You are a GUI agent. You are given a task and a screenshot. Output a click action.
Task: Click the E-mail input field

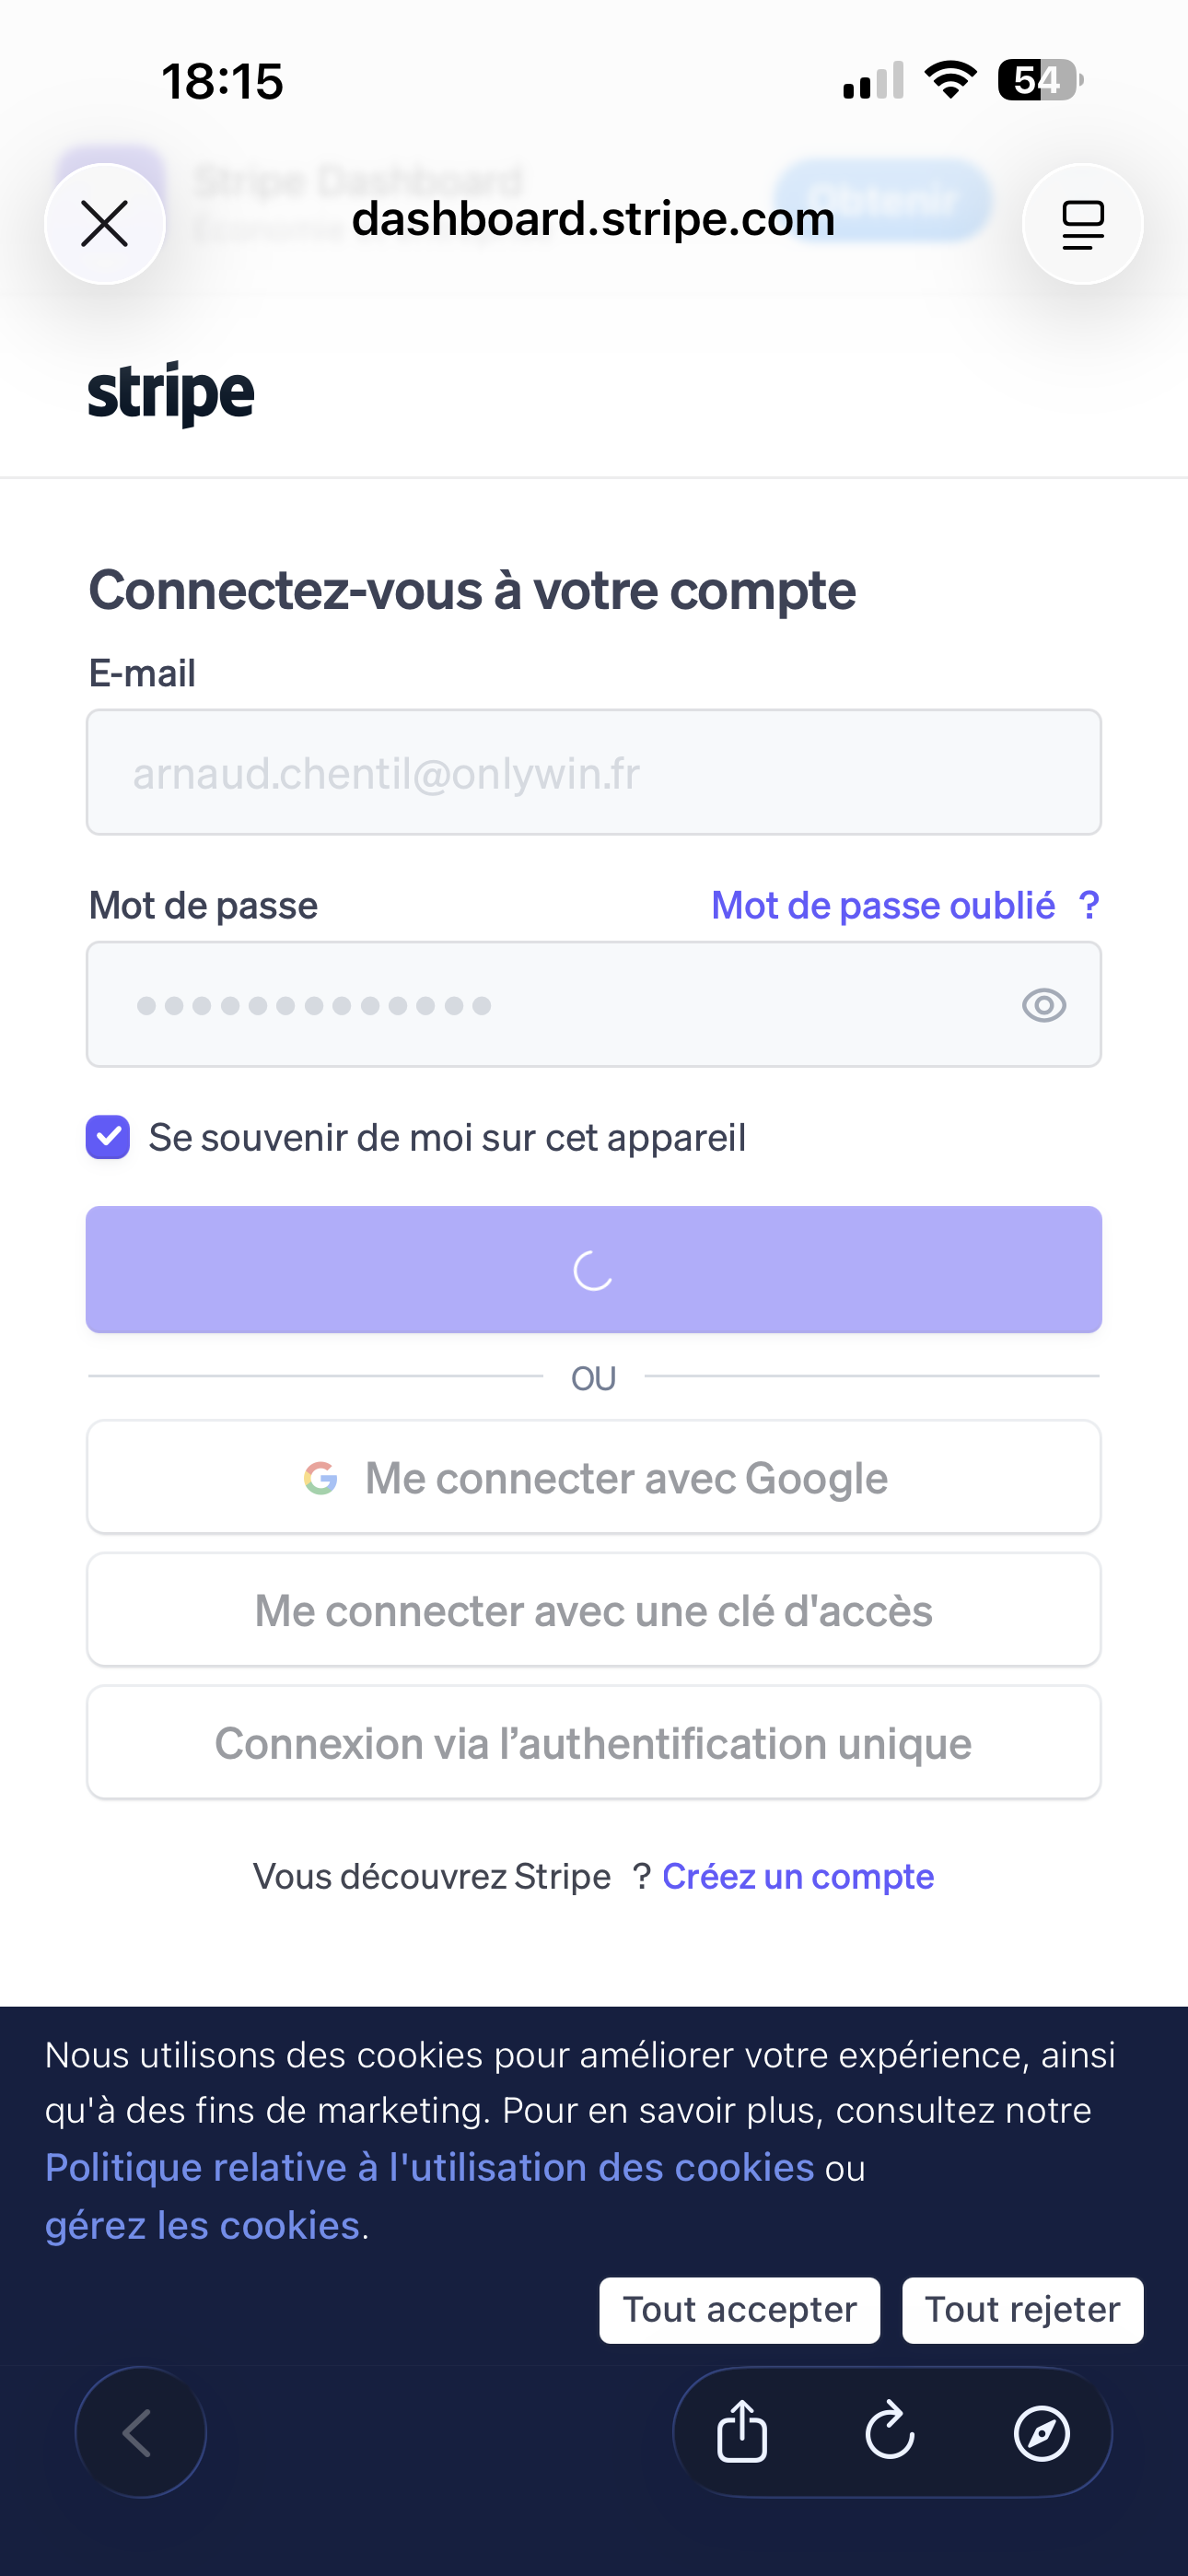coord(594,773)
